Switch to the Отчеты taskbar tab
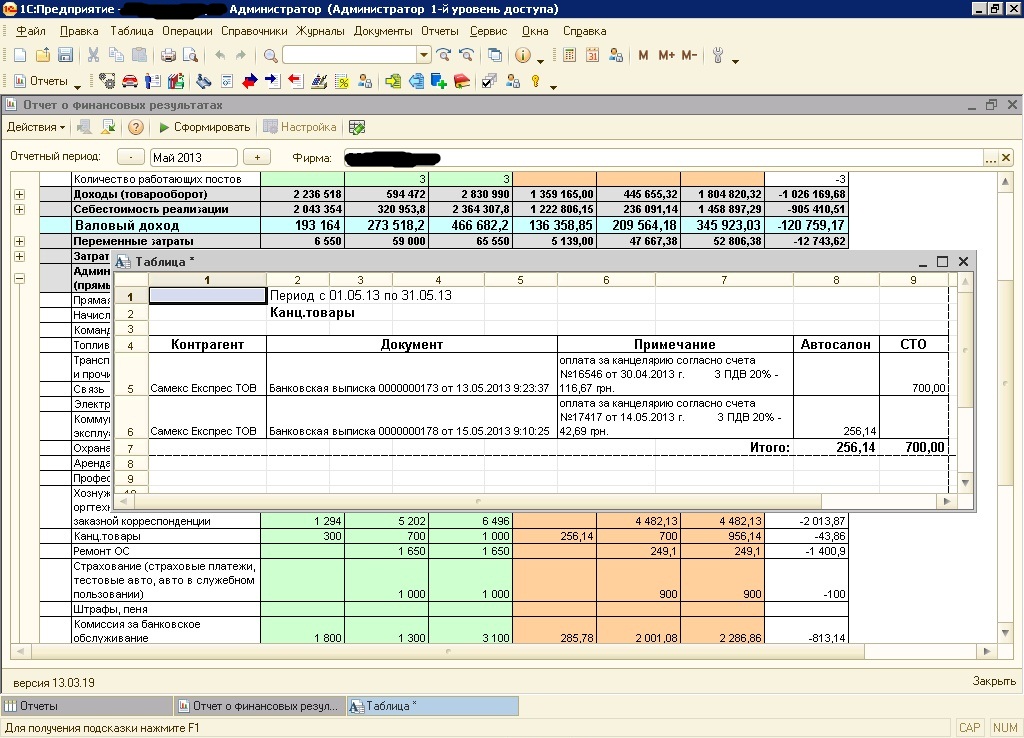The image size is (1024, 738). [40, 706]
